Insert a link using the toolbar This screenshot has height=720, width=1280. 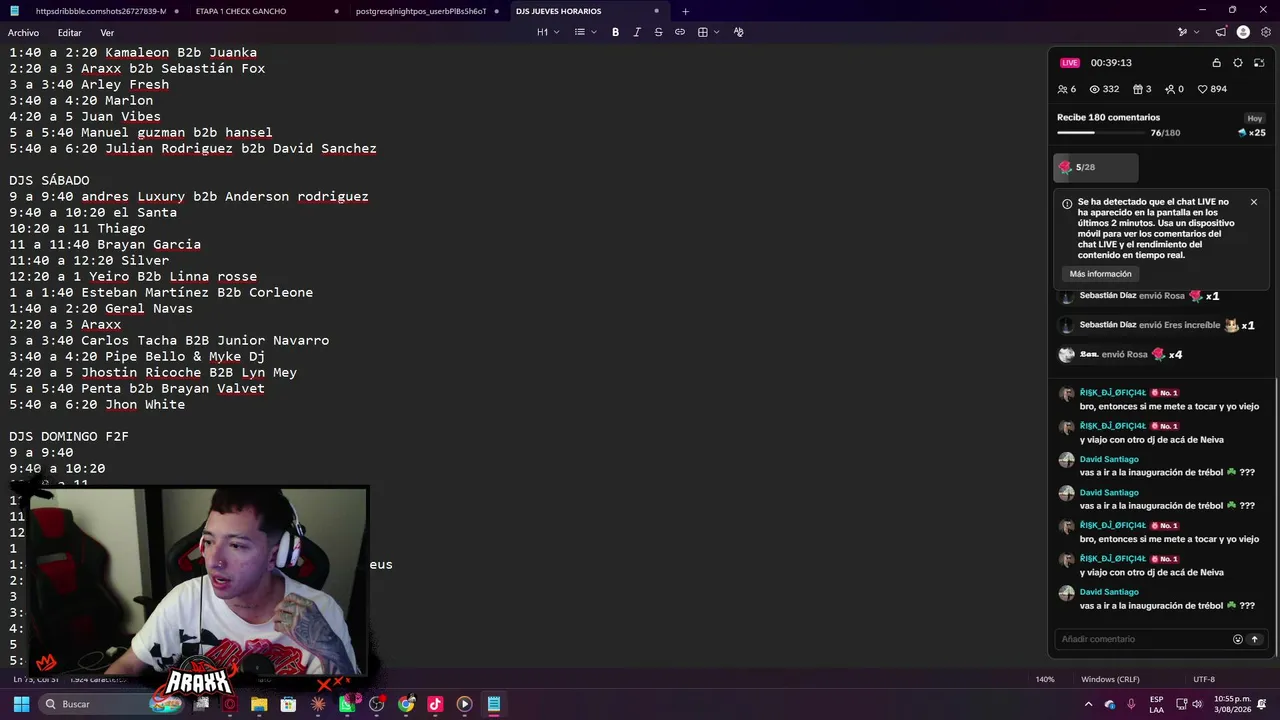pyautogui.click(x=680, y=32)
